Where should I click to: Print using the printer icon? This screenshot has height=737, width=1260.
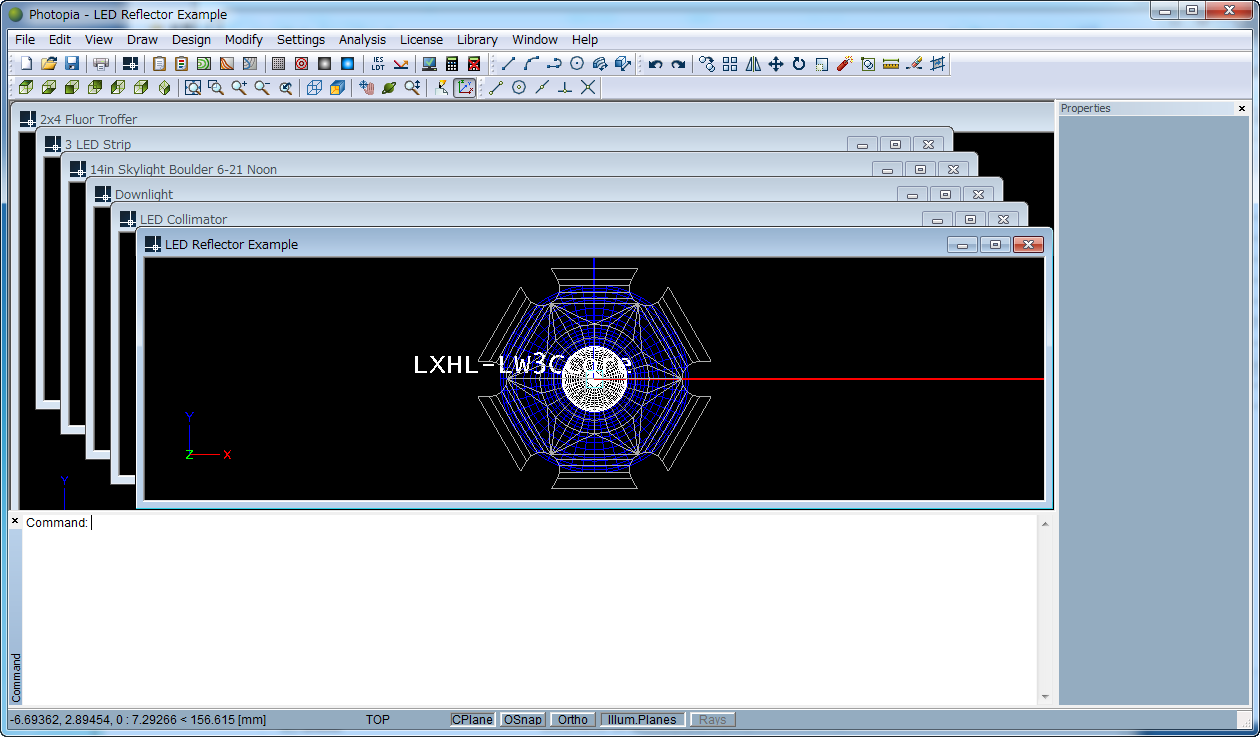point(101,64)
